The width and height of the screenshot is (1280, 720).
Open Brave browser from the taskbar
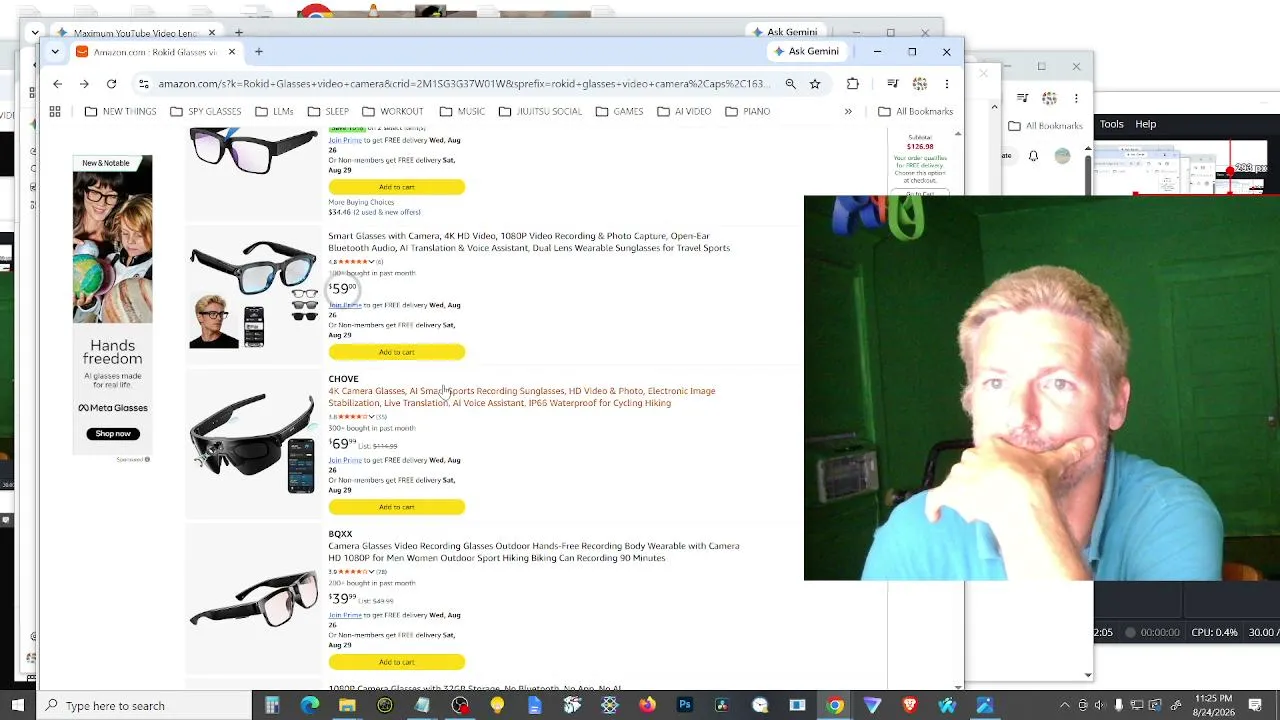910,706
